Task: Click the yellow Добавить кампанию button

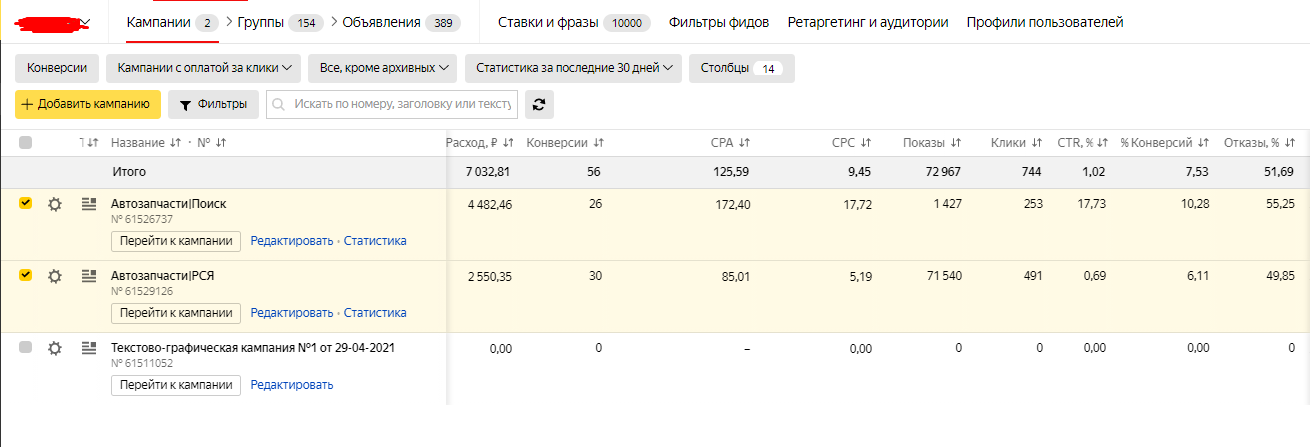Action: pos(88,104)
